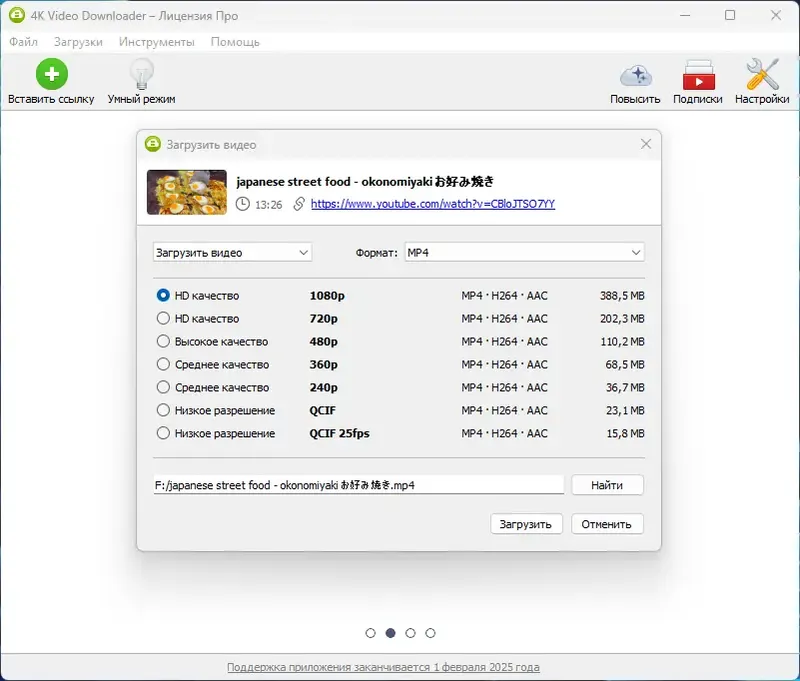The height and width of the screenshot is (681, 800).
Task: Click the support expiration notice link
Action: (x=383, y=667)
